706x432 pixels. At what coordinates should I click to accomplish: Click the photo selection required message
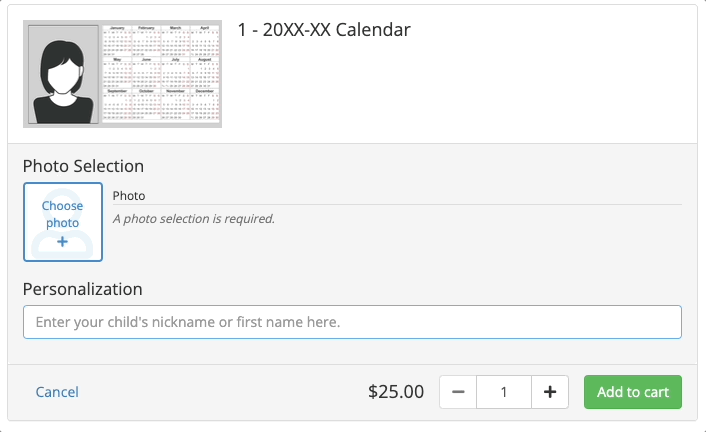194,218
